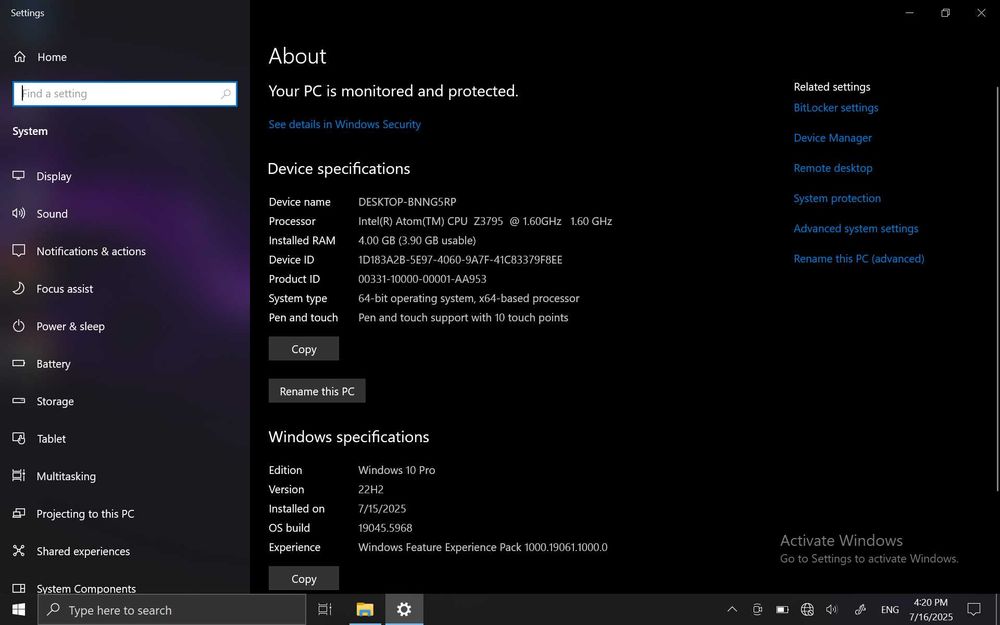This screenshot has height=625, width=1000.
Task: Click the battery status tray icon
Action: pyautogui.click(x=783, y=610)
